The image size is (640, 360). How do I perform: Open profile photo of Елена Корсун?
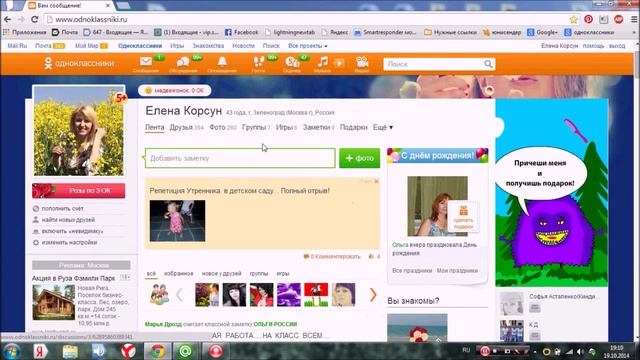pos(79,131)
